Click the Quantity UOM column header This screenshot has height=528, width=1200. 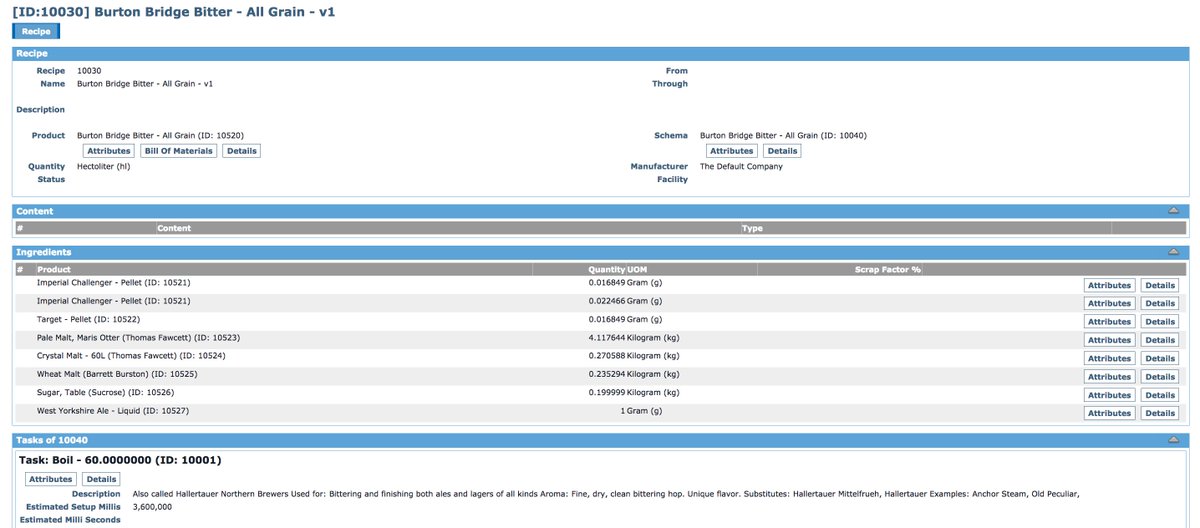coord(618,270)
